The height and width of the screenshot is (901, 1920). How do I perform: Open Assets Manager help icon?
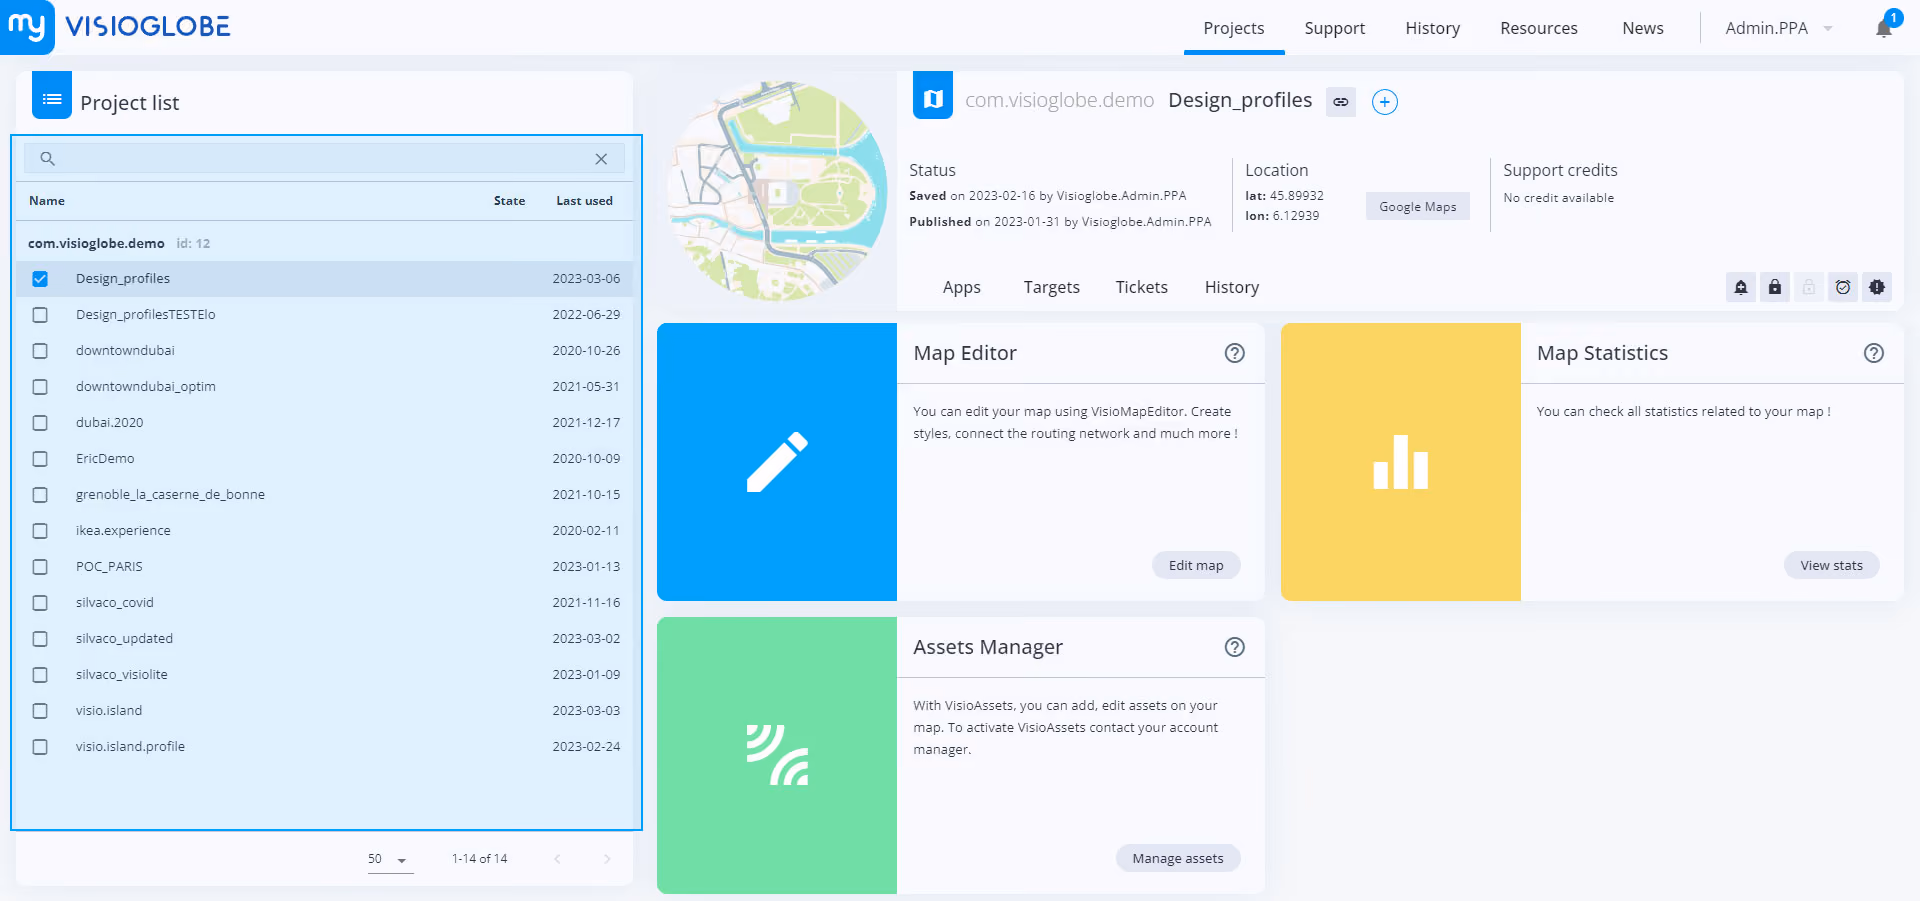point(1235,647)
